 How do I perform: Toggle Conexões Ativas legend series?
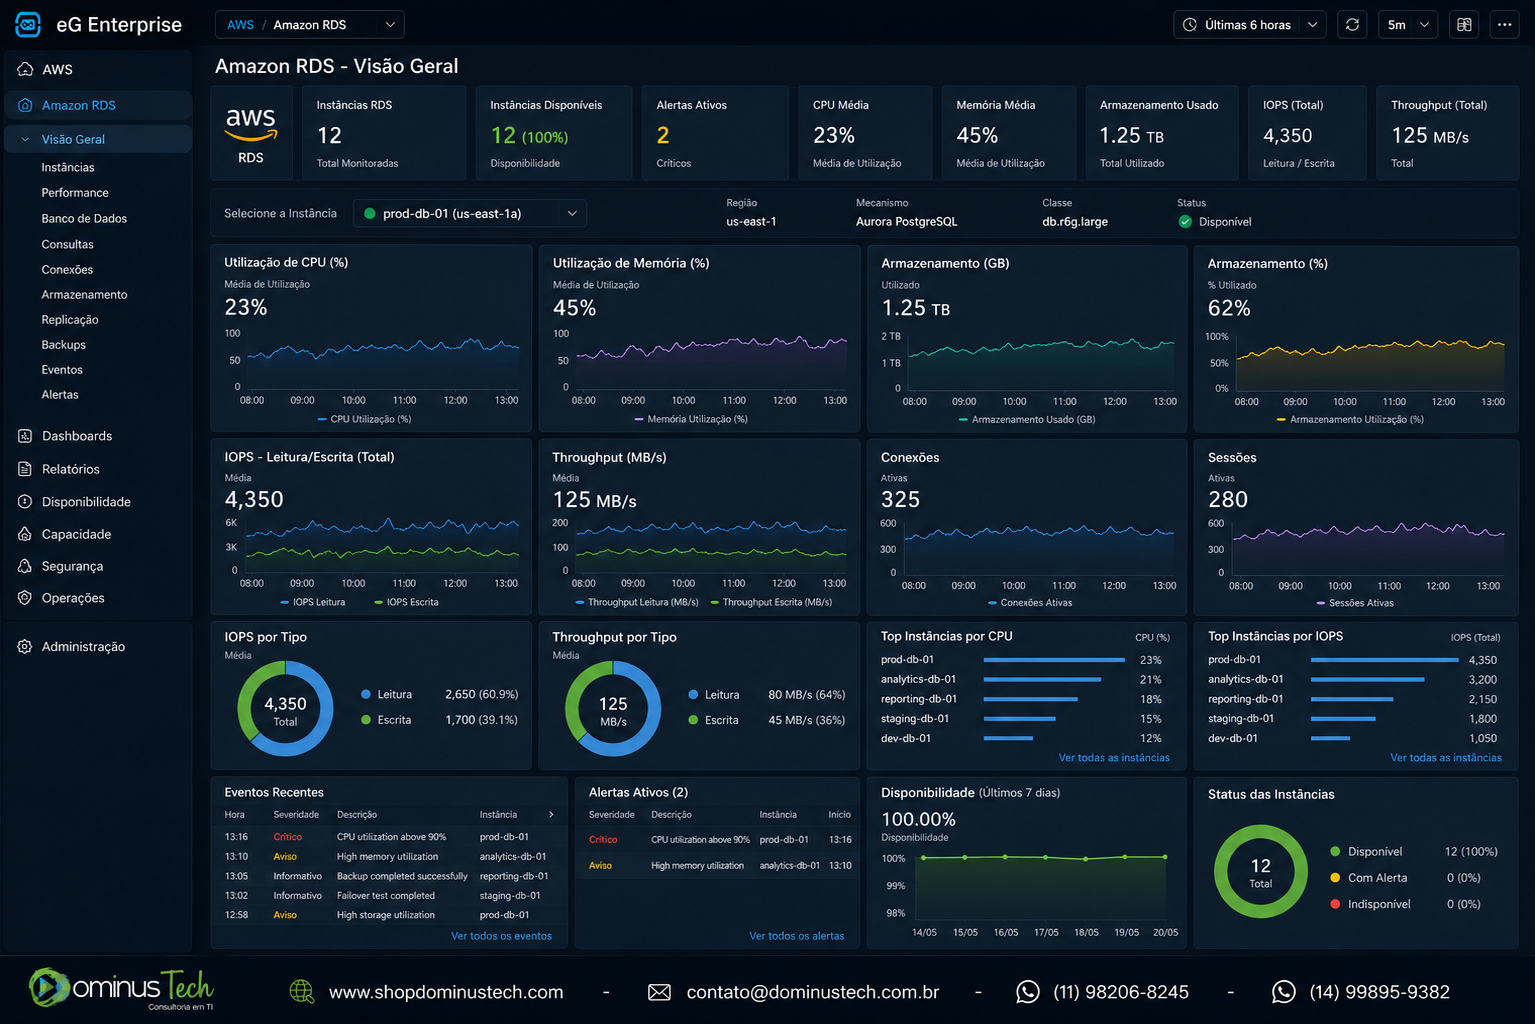tap(1030, 603)
